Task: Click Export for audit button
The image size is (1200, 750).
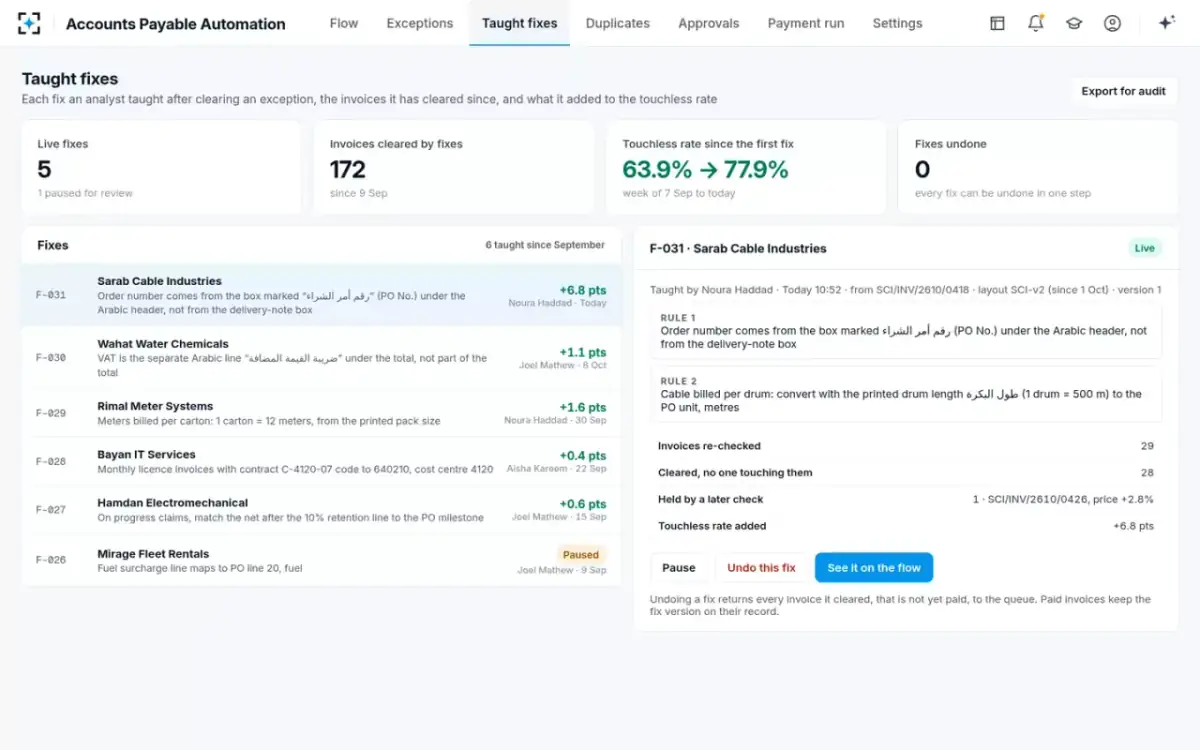Action: coord(1123,91)
